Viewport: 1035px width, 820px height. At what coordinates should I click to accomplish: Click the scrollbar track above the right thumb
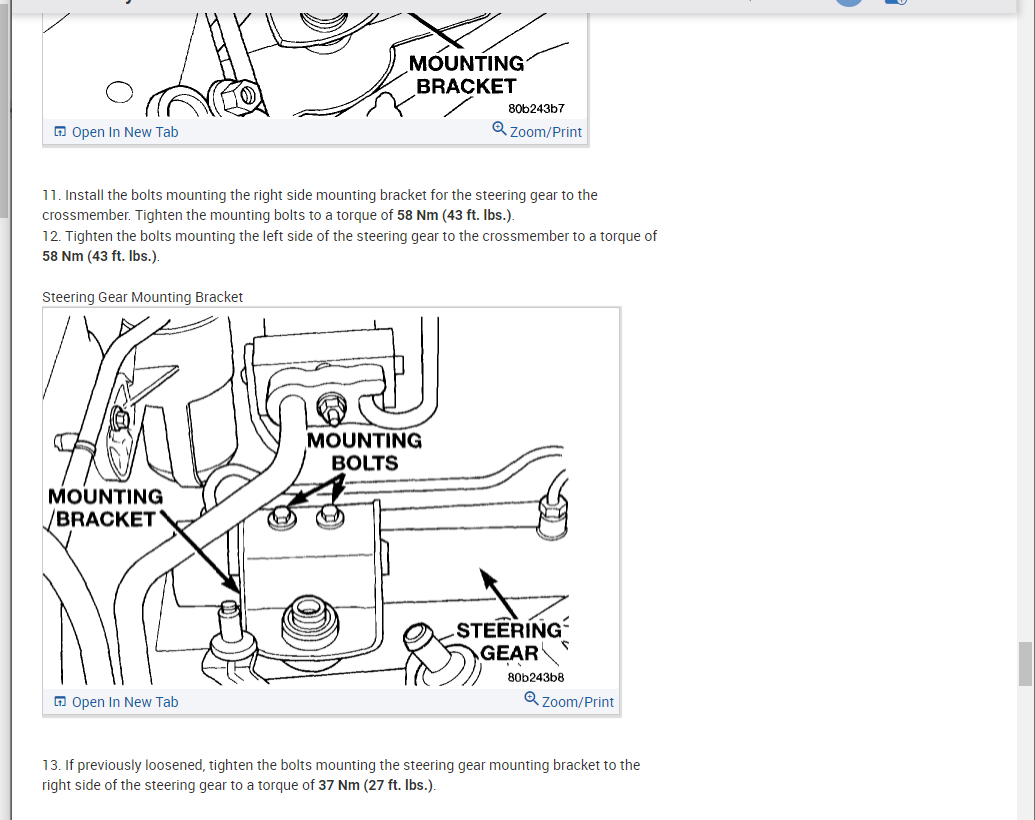click(x=1025, y=330)
